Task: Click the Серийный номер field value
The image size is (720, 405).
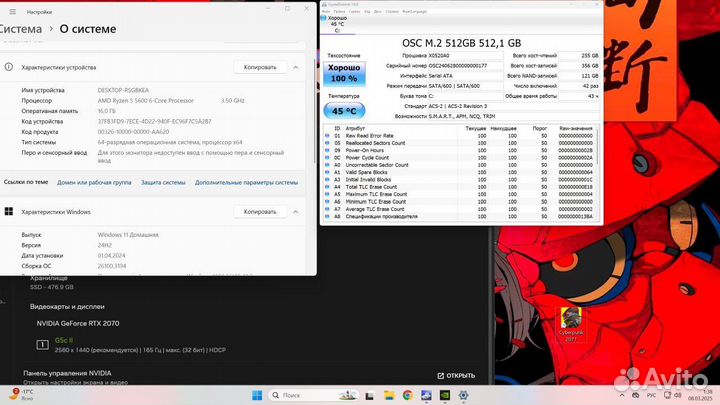Action: pos(466,66)
